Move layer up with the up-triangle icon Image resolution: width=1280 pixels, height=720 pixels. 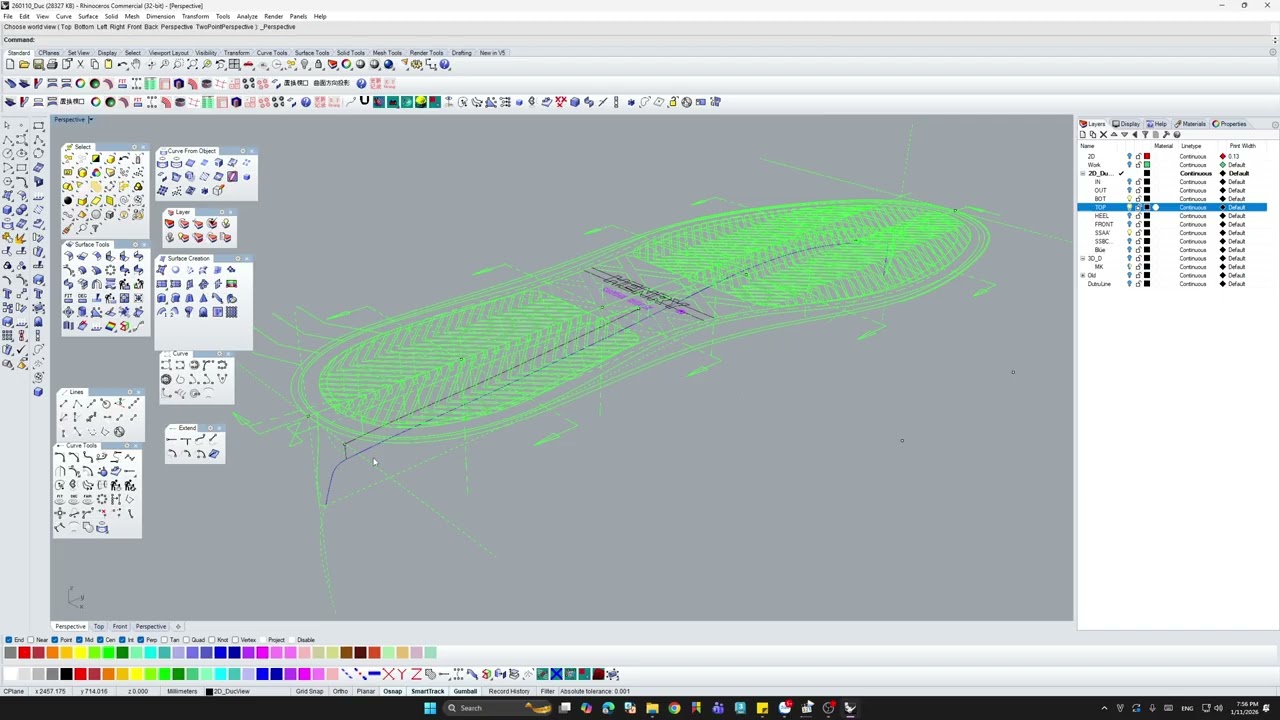pyautogui.click(x=1114, y=135)
